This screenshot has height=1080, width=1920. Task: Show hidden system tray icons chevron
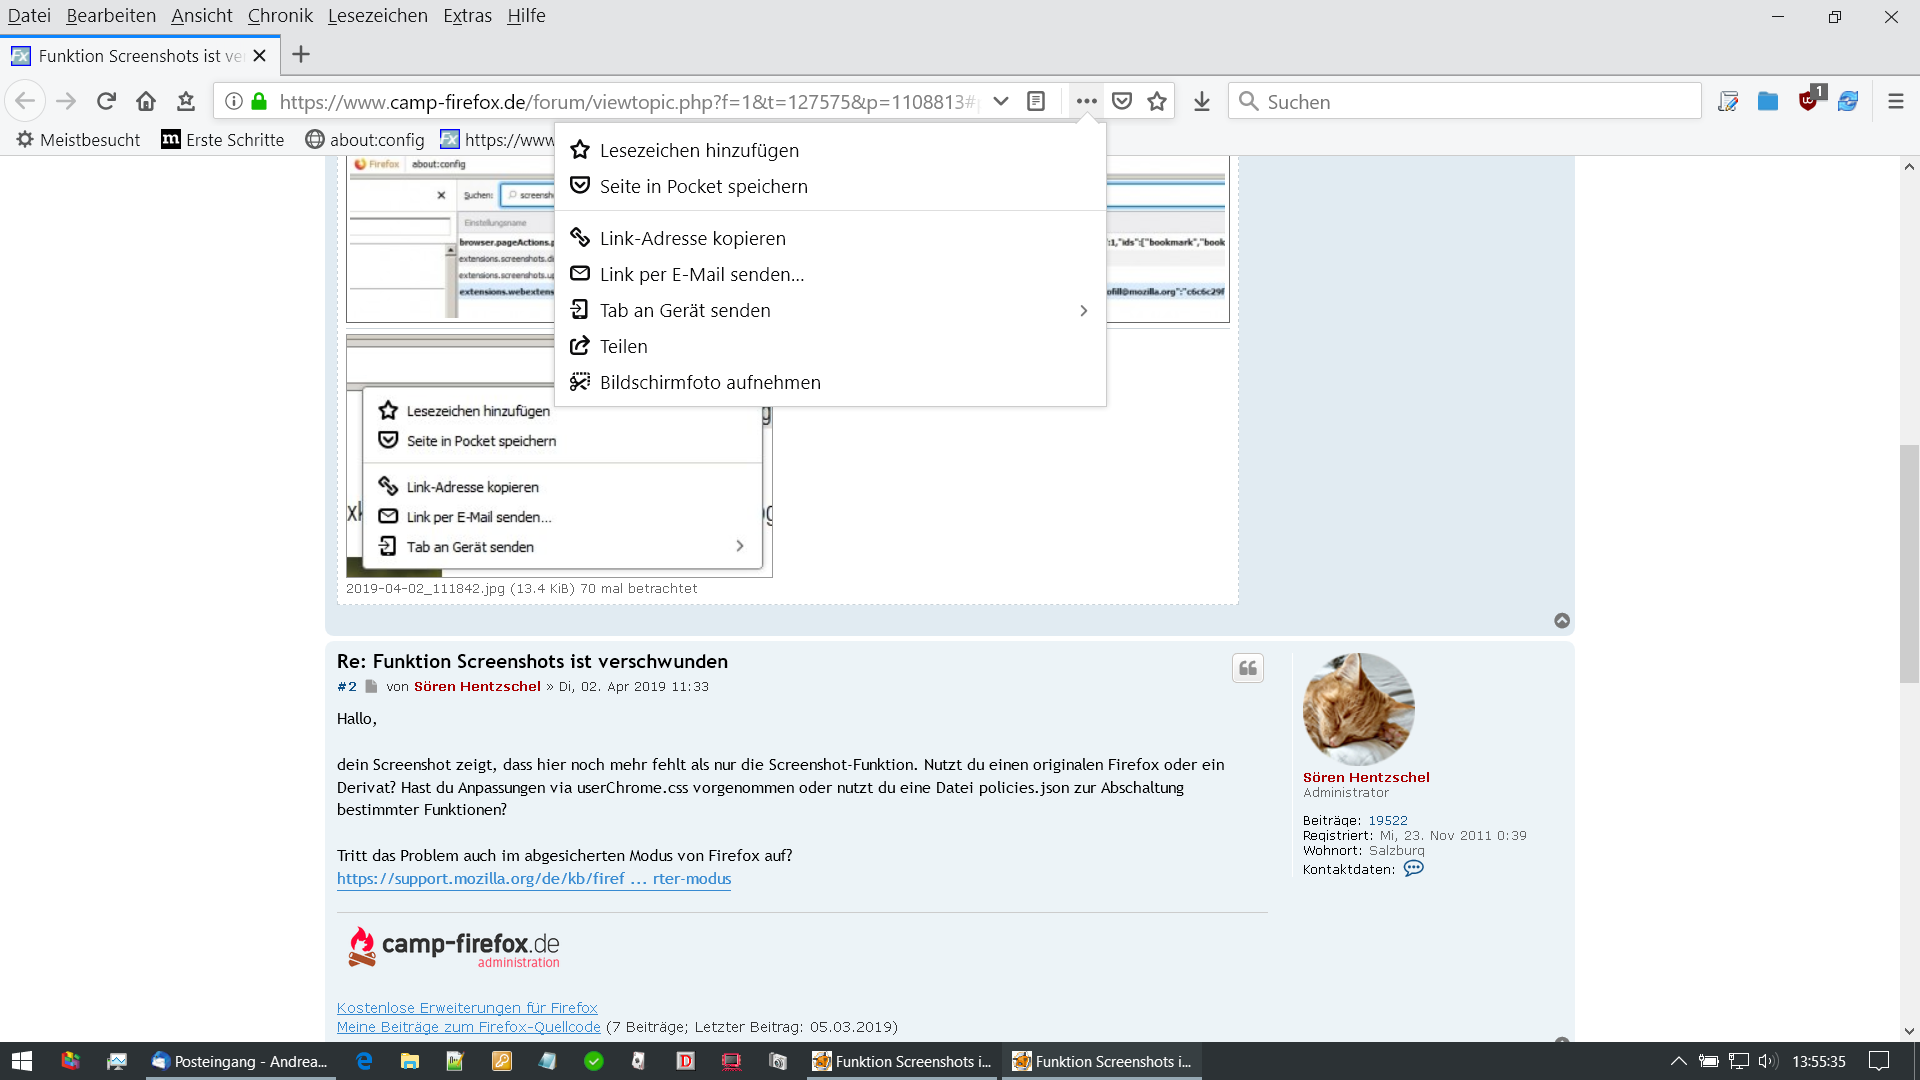[1678, 1061]
